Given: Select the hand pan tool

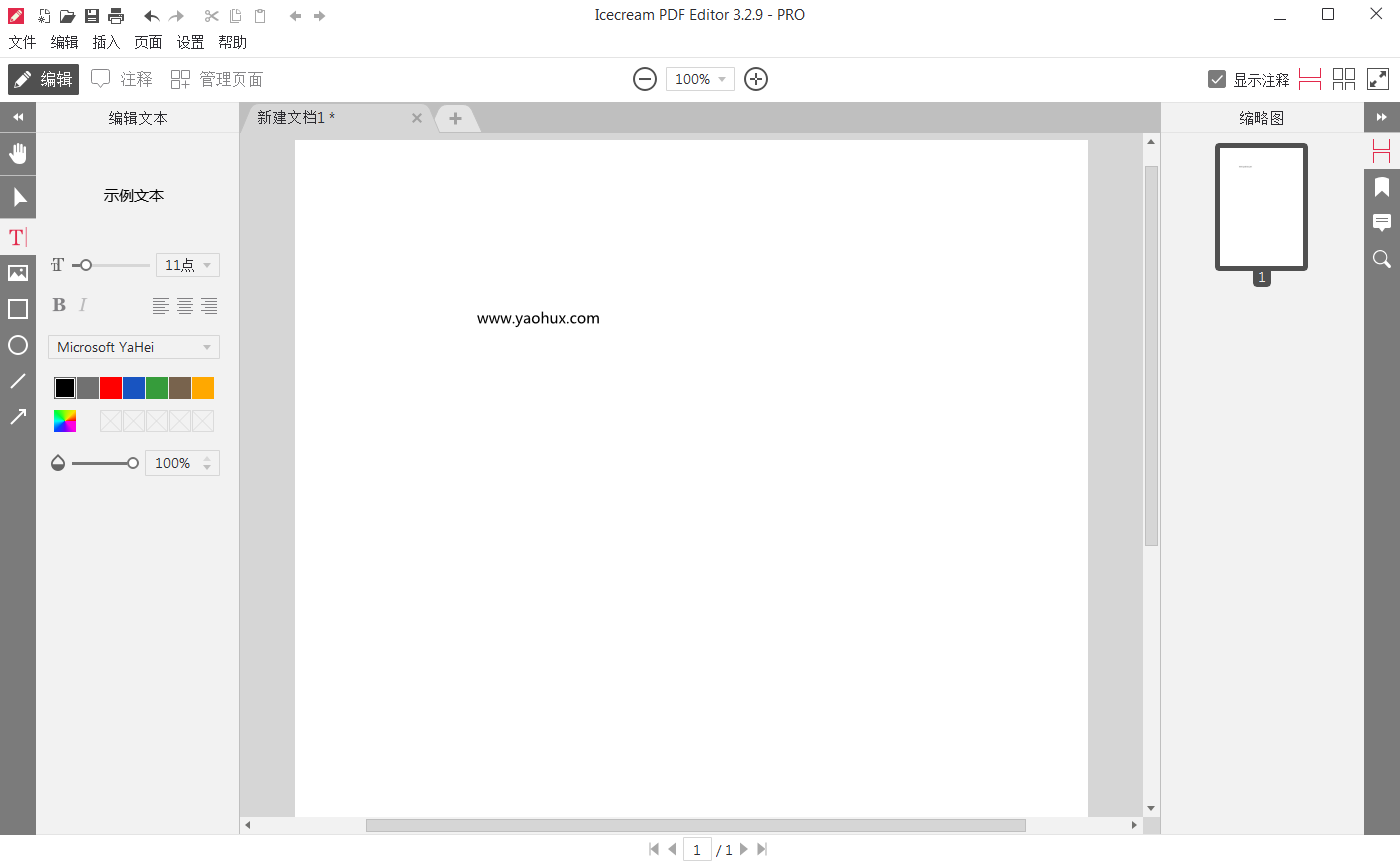Looking at the screenshot, I should point(18,154).
